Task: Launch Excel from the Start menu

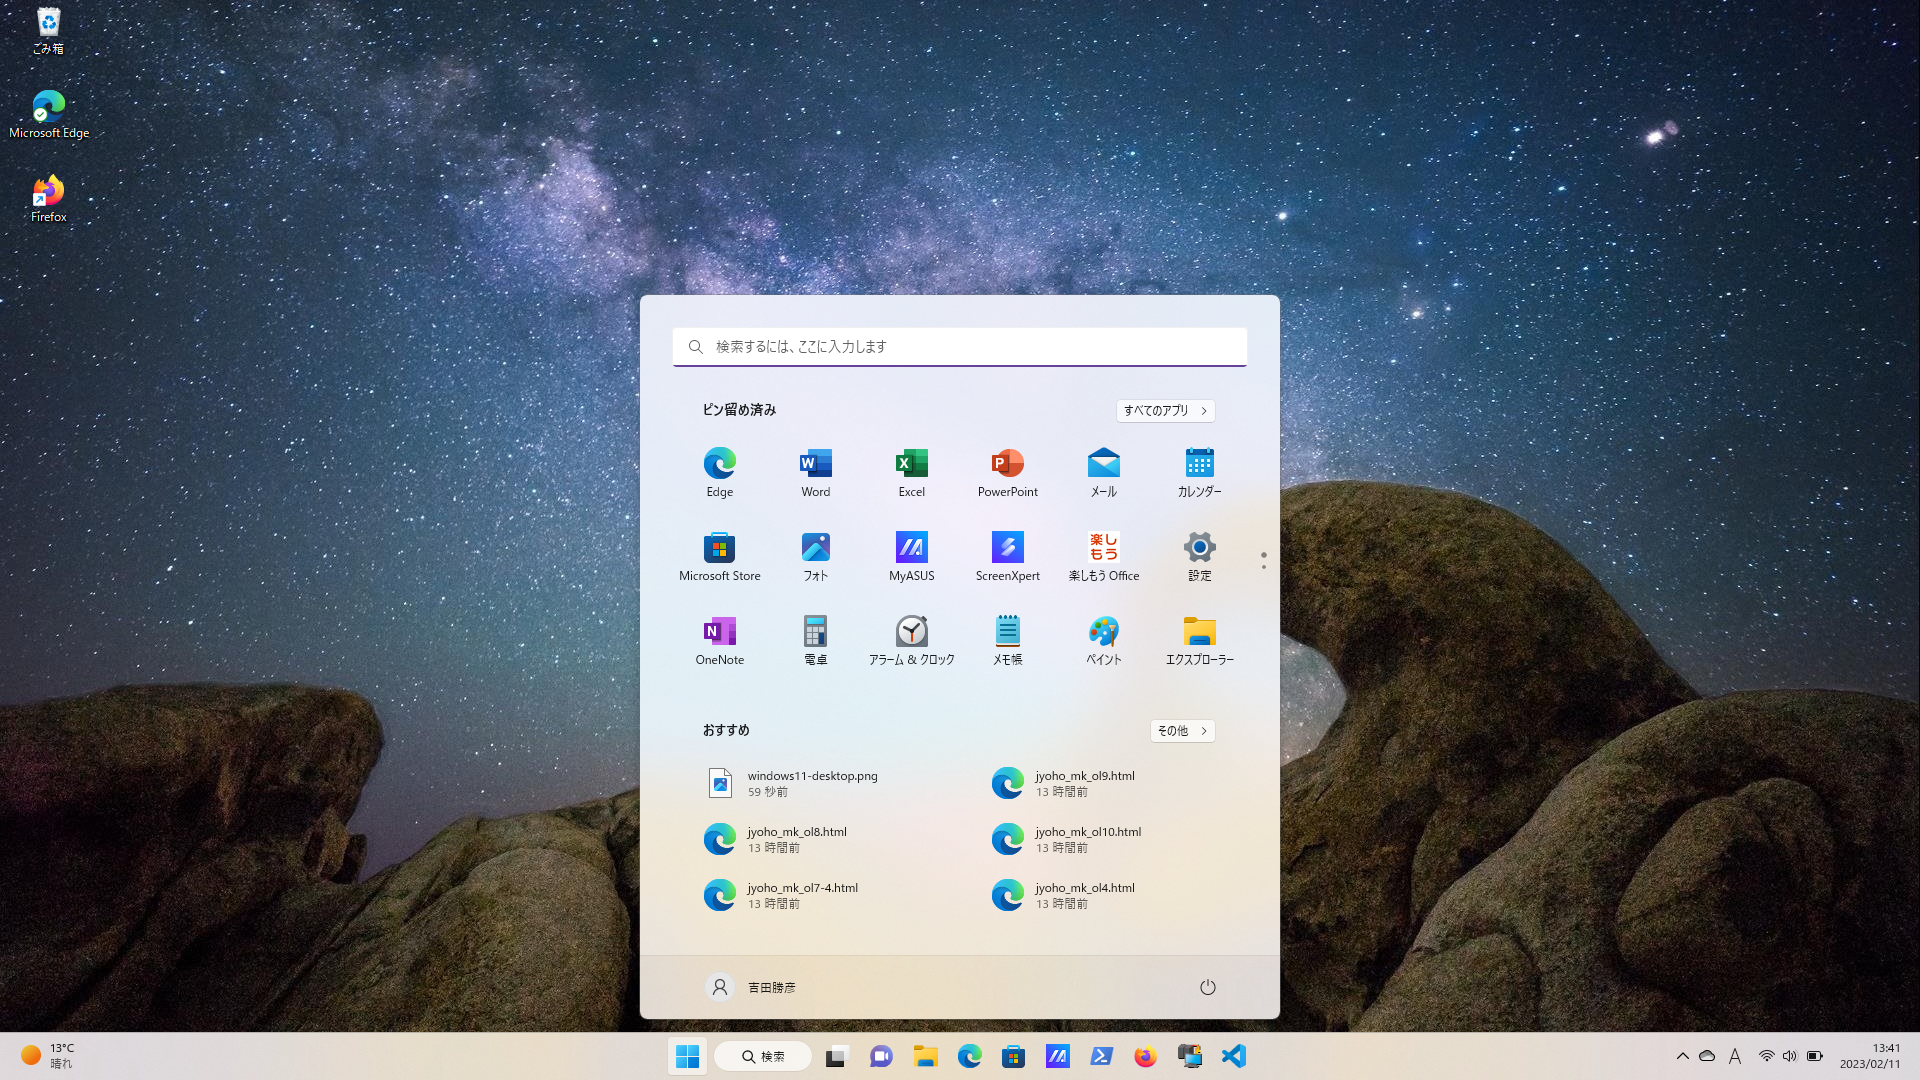Action: pos(911,472)
